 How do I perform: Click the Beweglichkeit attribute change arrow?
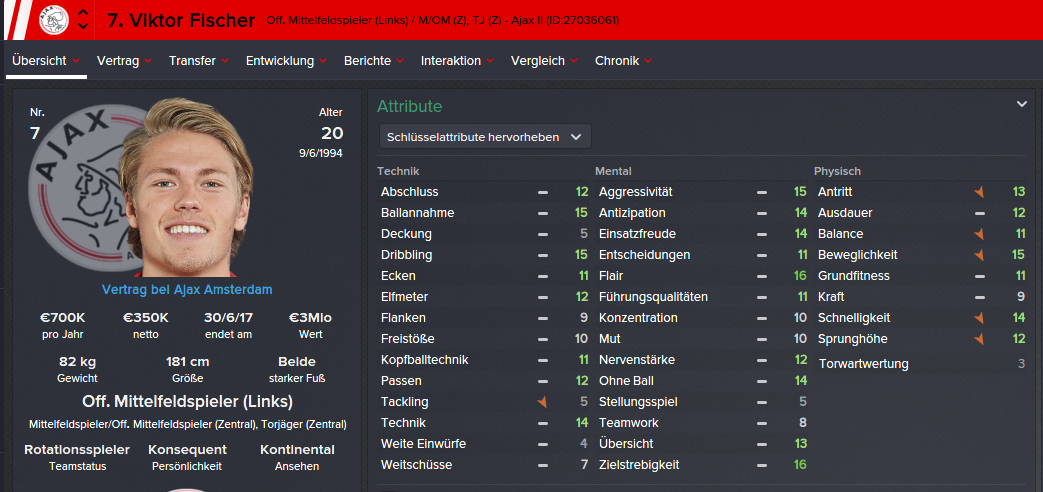[x=979, y=255]
